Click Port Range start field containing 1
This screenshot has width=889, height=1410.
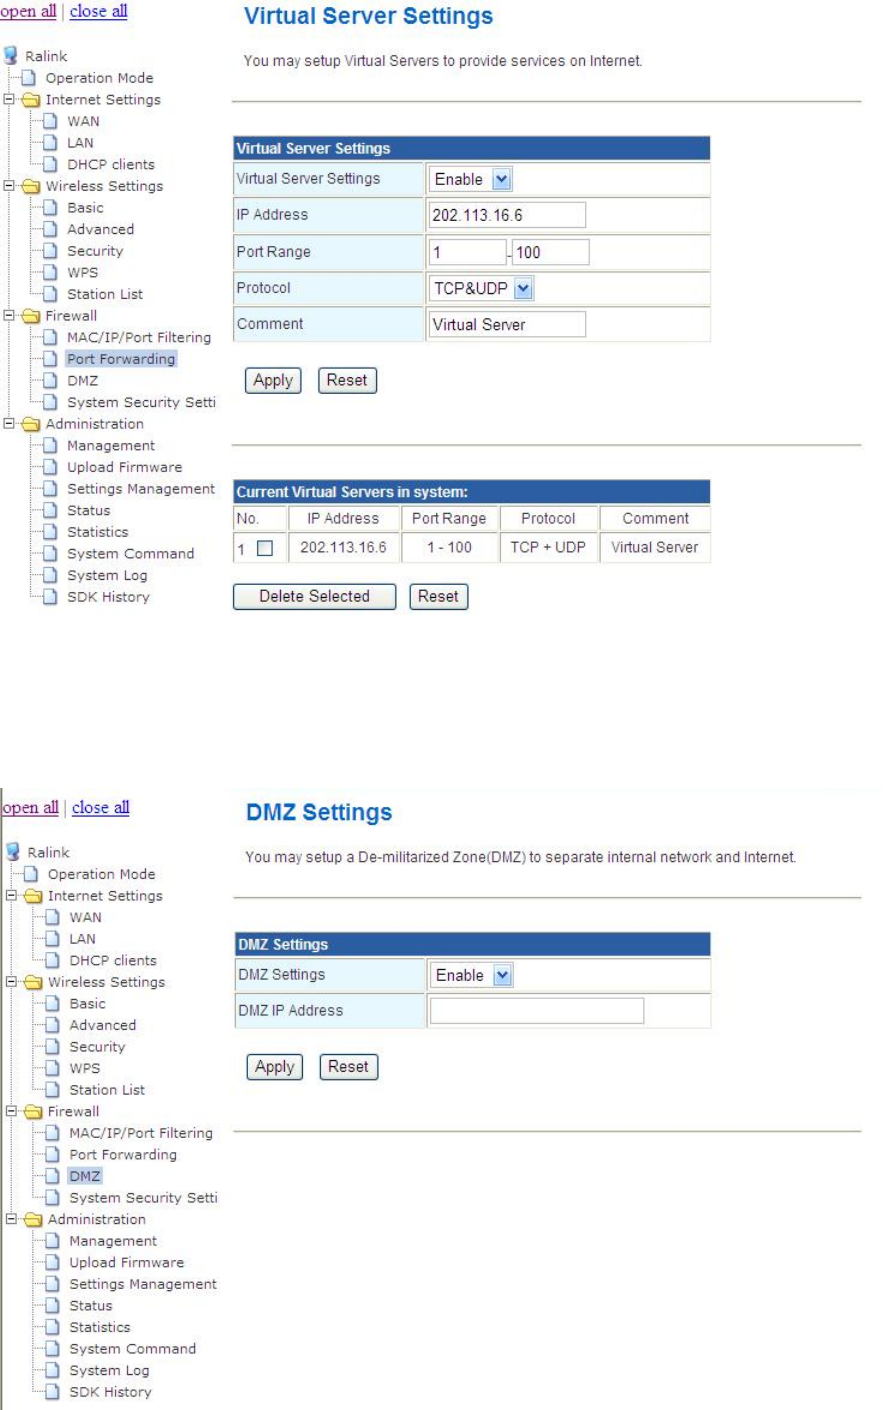click(x=467, y=252)
